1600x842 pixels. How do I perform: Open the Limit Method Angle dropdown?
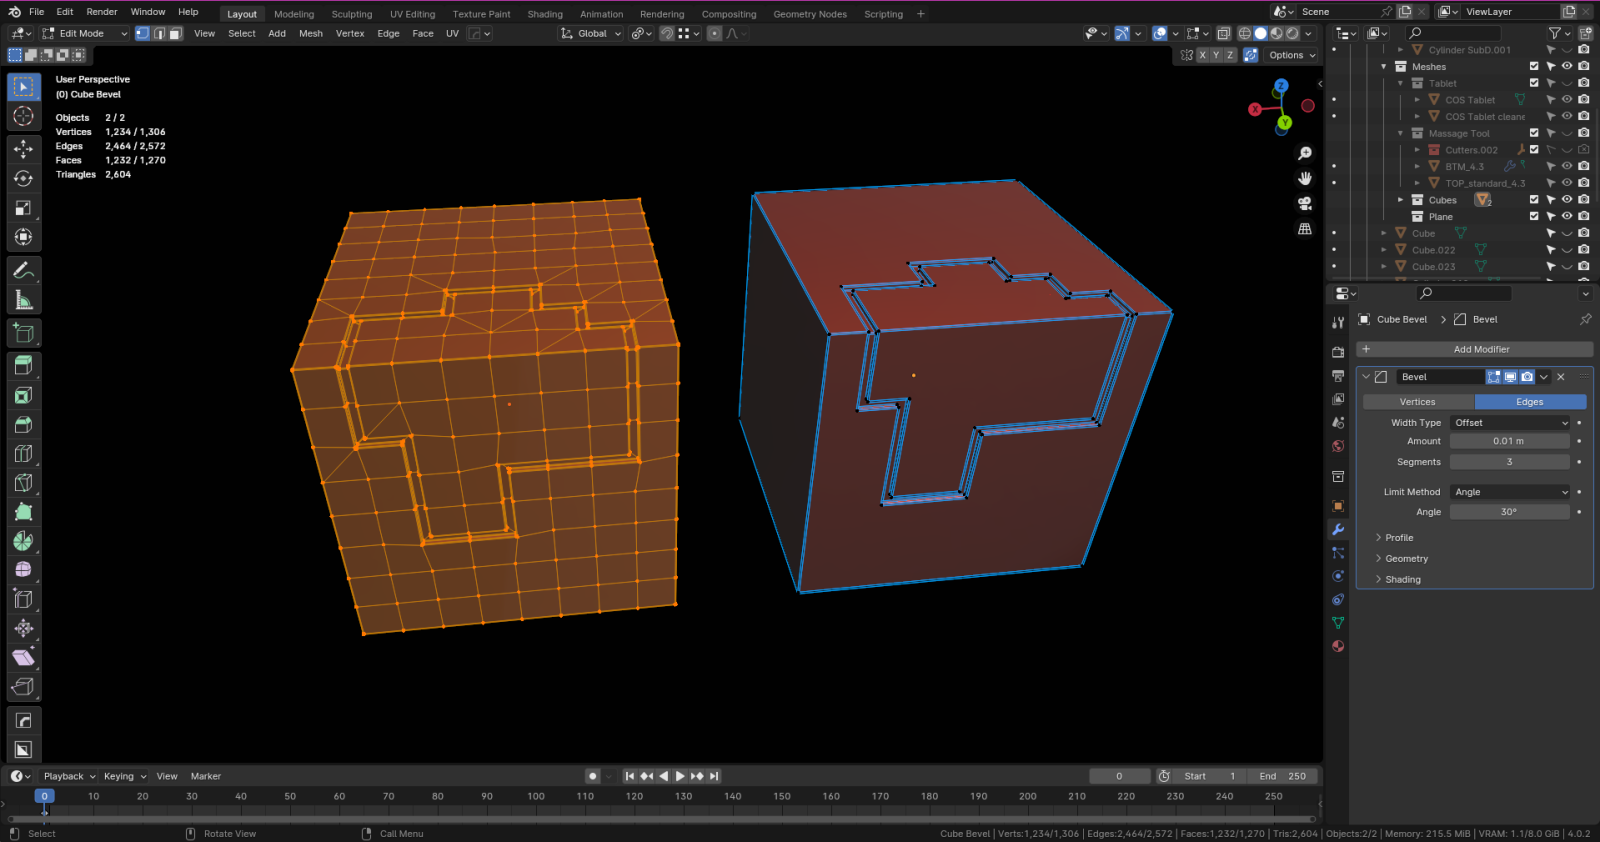[x=1510, y=492]
